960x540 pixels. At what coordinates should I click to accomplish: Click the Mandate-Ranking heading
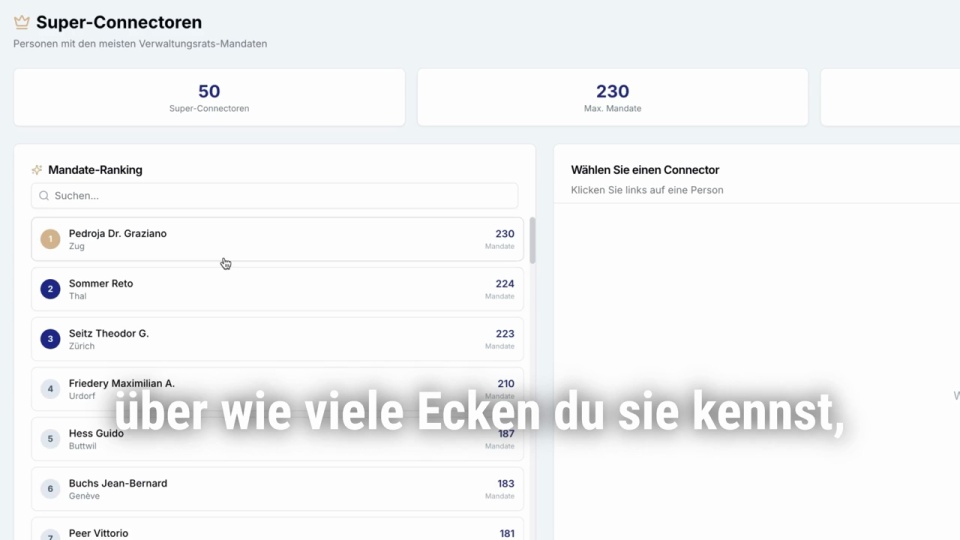[x=95, y=170]
